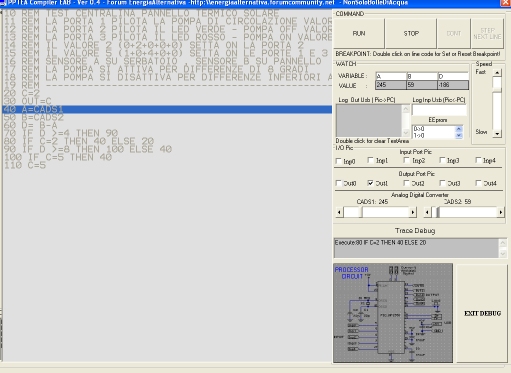Select line 10 REM TEST CENTRALINA
This screenshot has width=511, height=373.
[167, 13]
